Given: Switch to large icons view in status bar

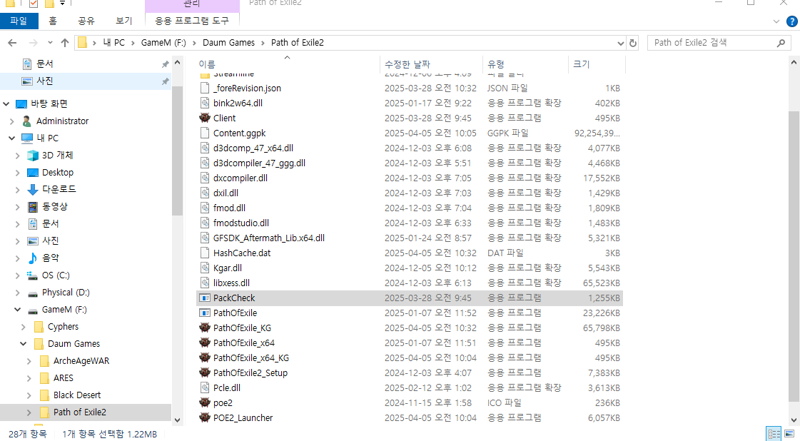Looking at the screenshot, I should [790, 434].
